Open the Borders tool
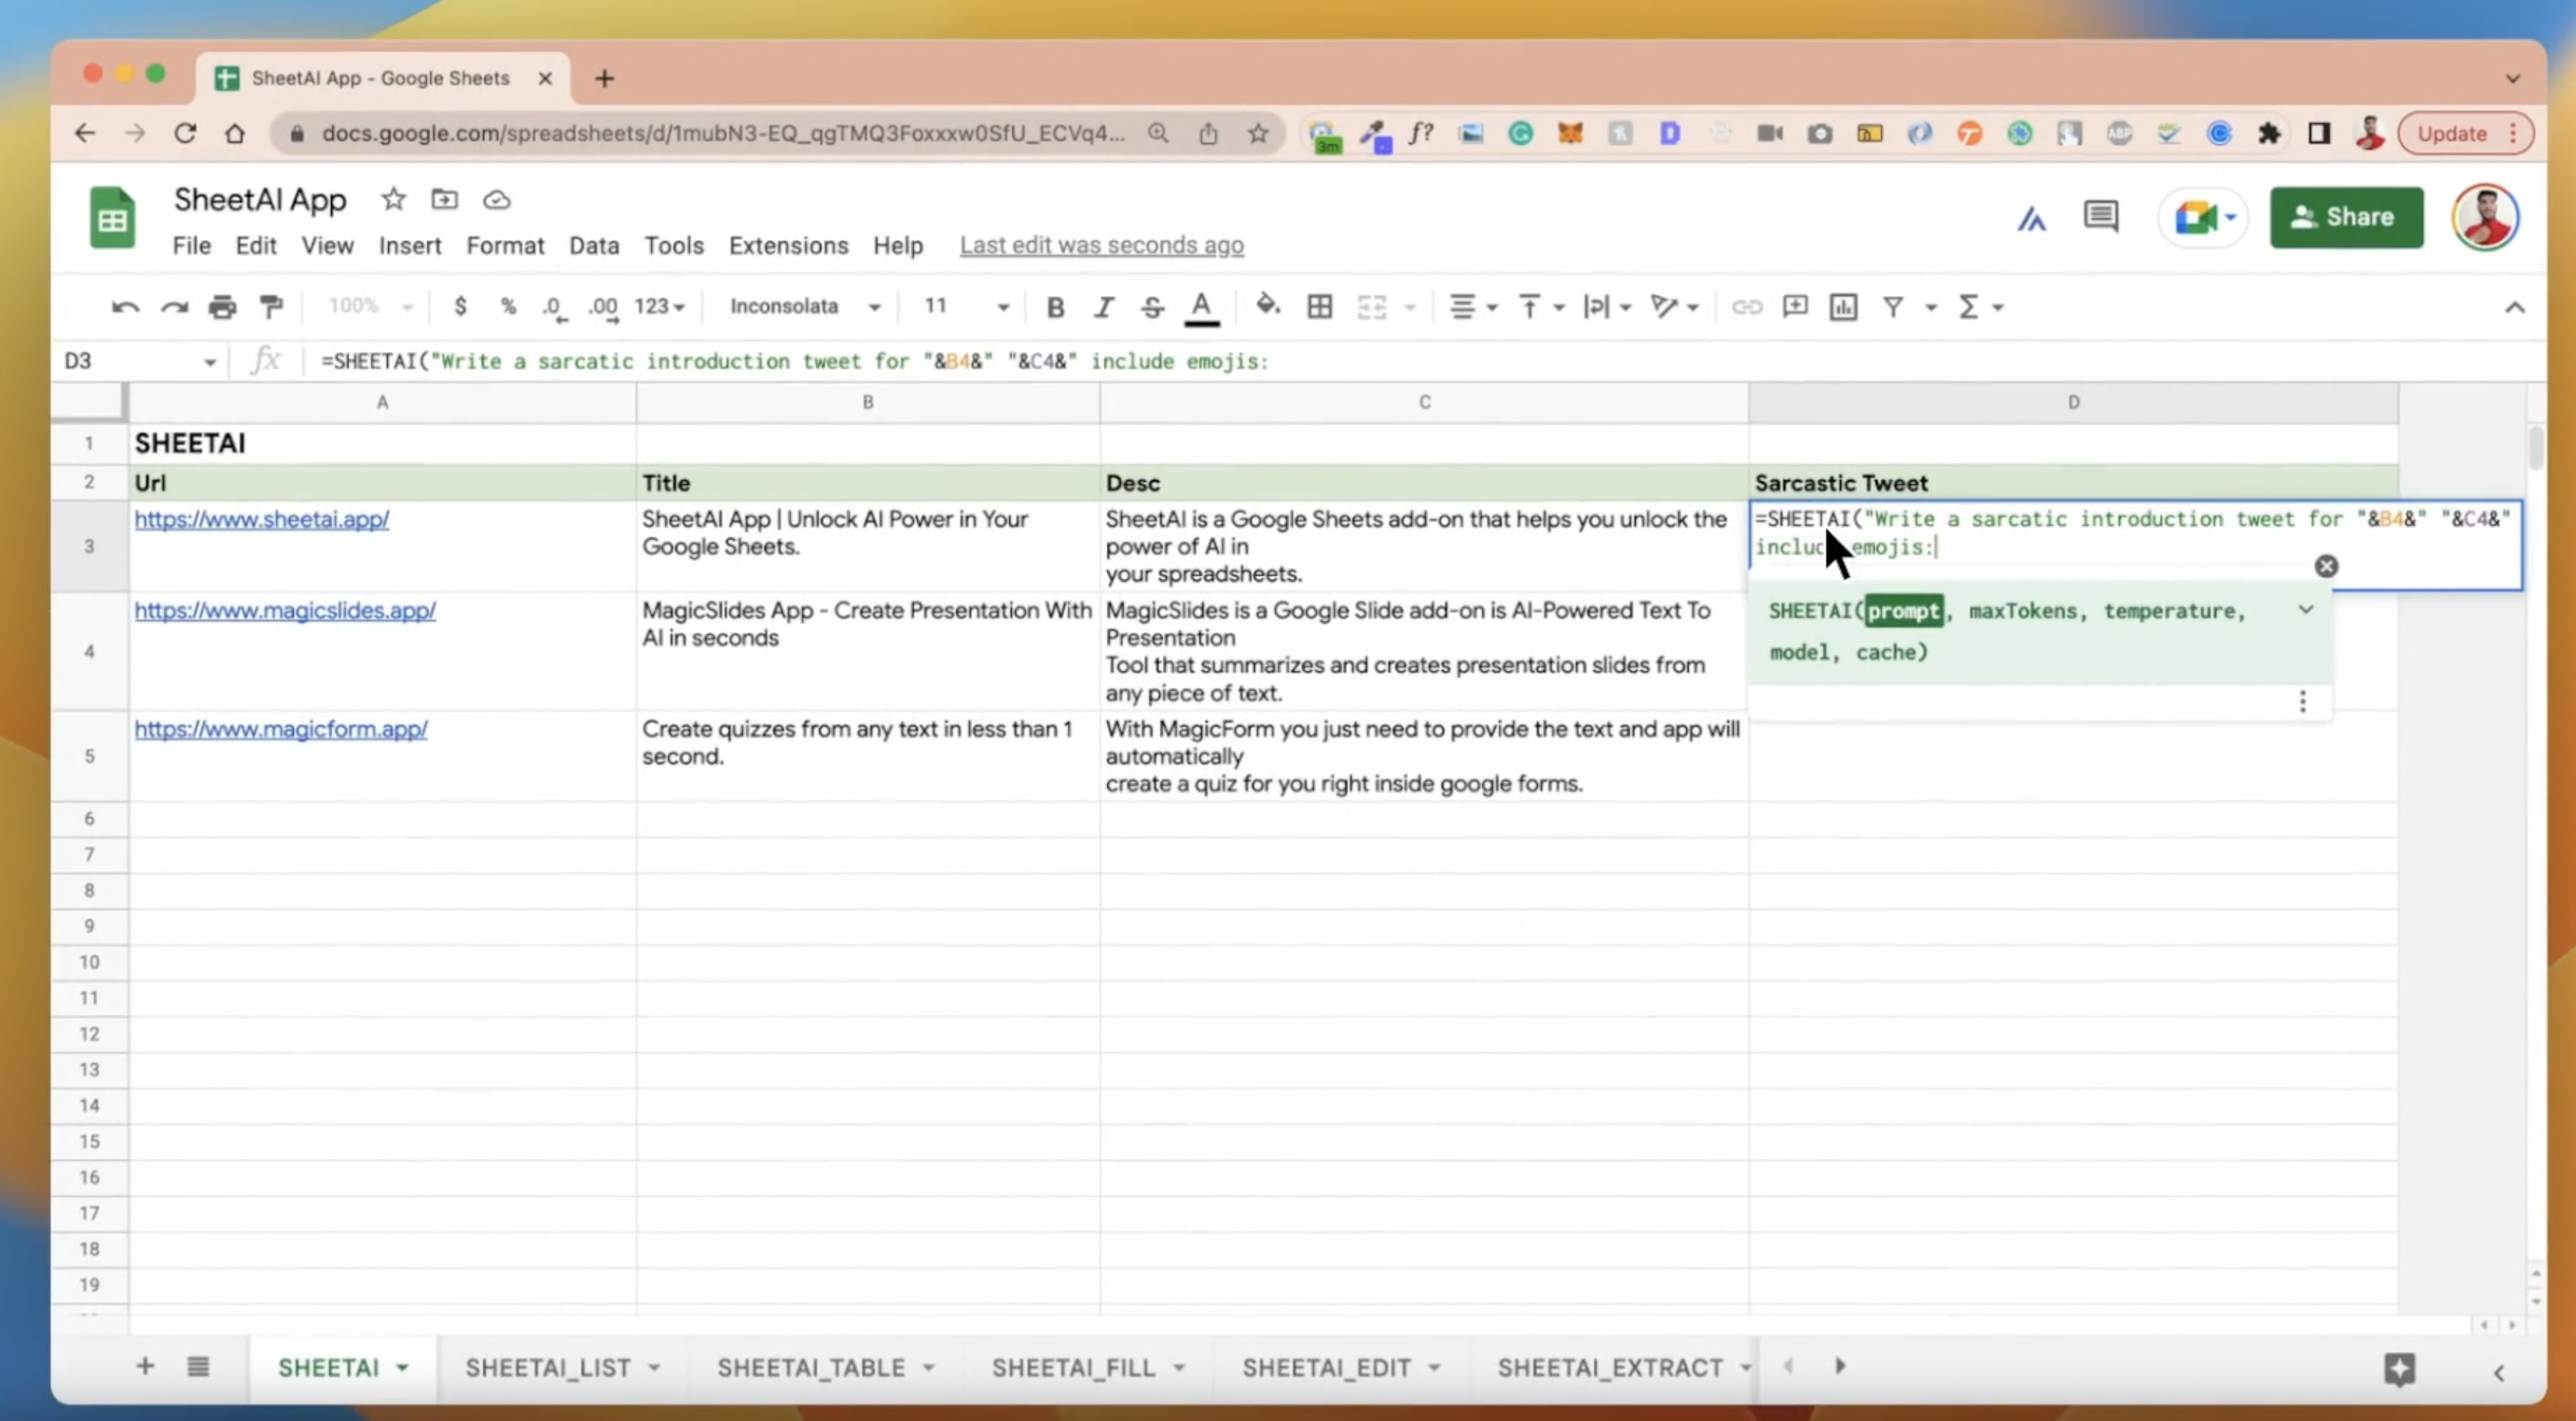Screen dimensions: 2576x1421 (1320, 307)
